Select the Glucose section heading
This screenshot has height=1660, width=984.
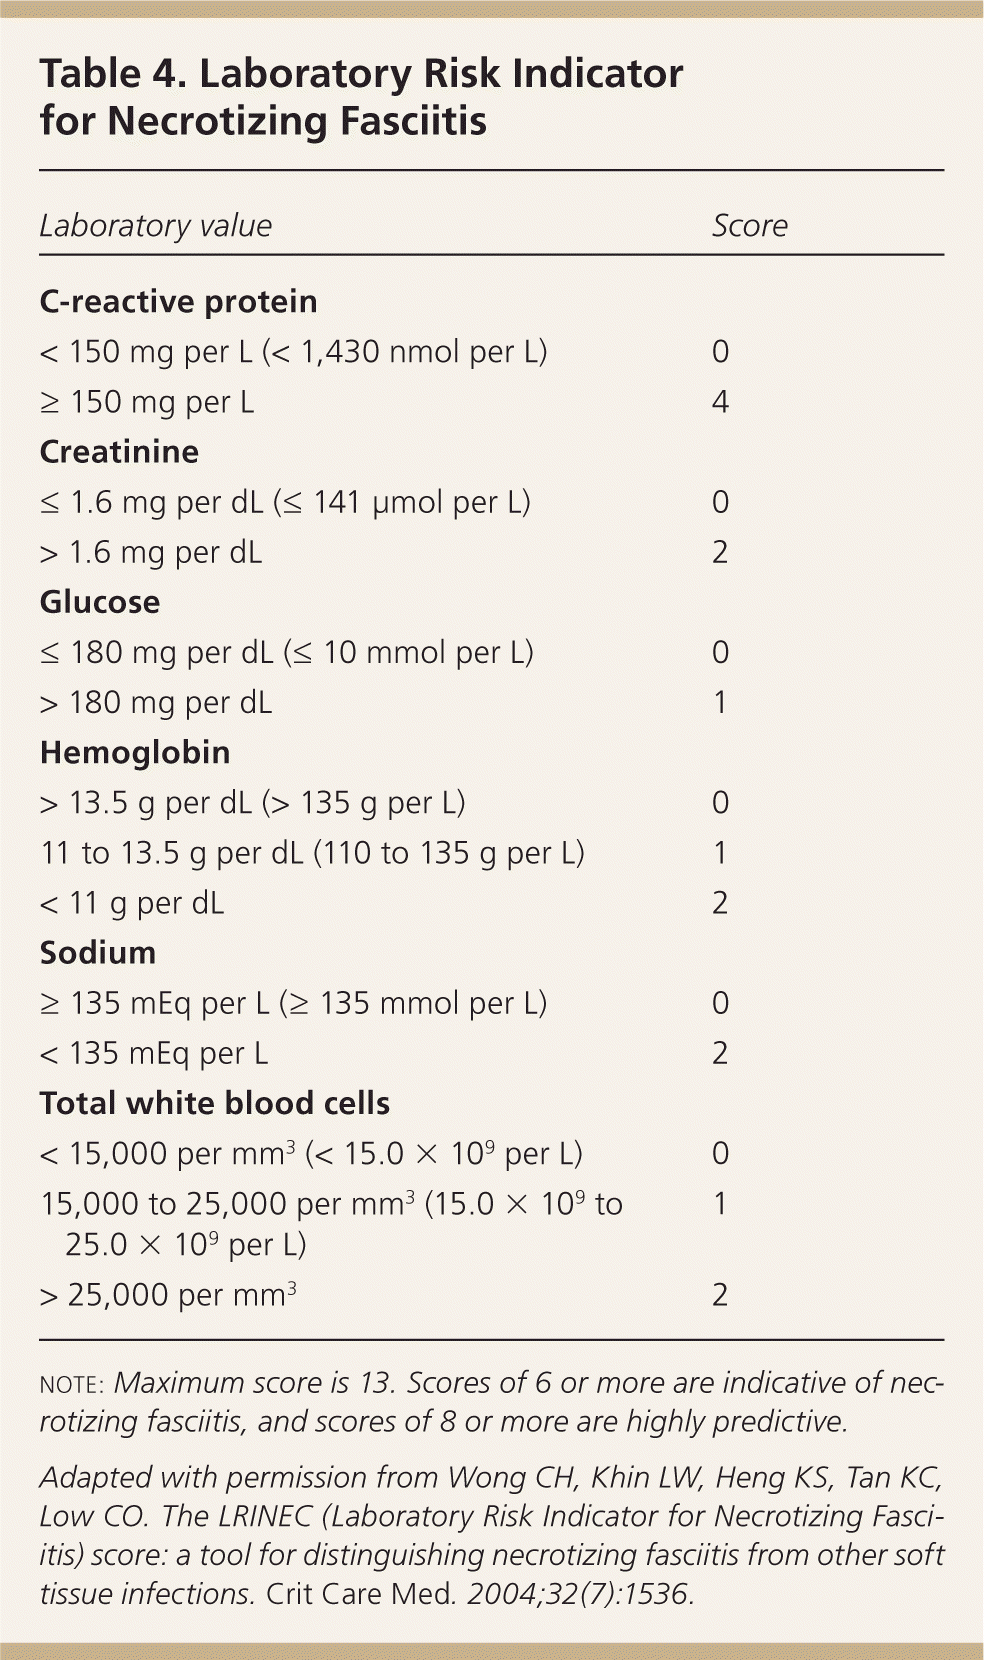[x=100, y=602]
